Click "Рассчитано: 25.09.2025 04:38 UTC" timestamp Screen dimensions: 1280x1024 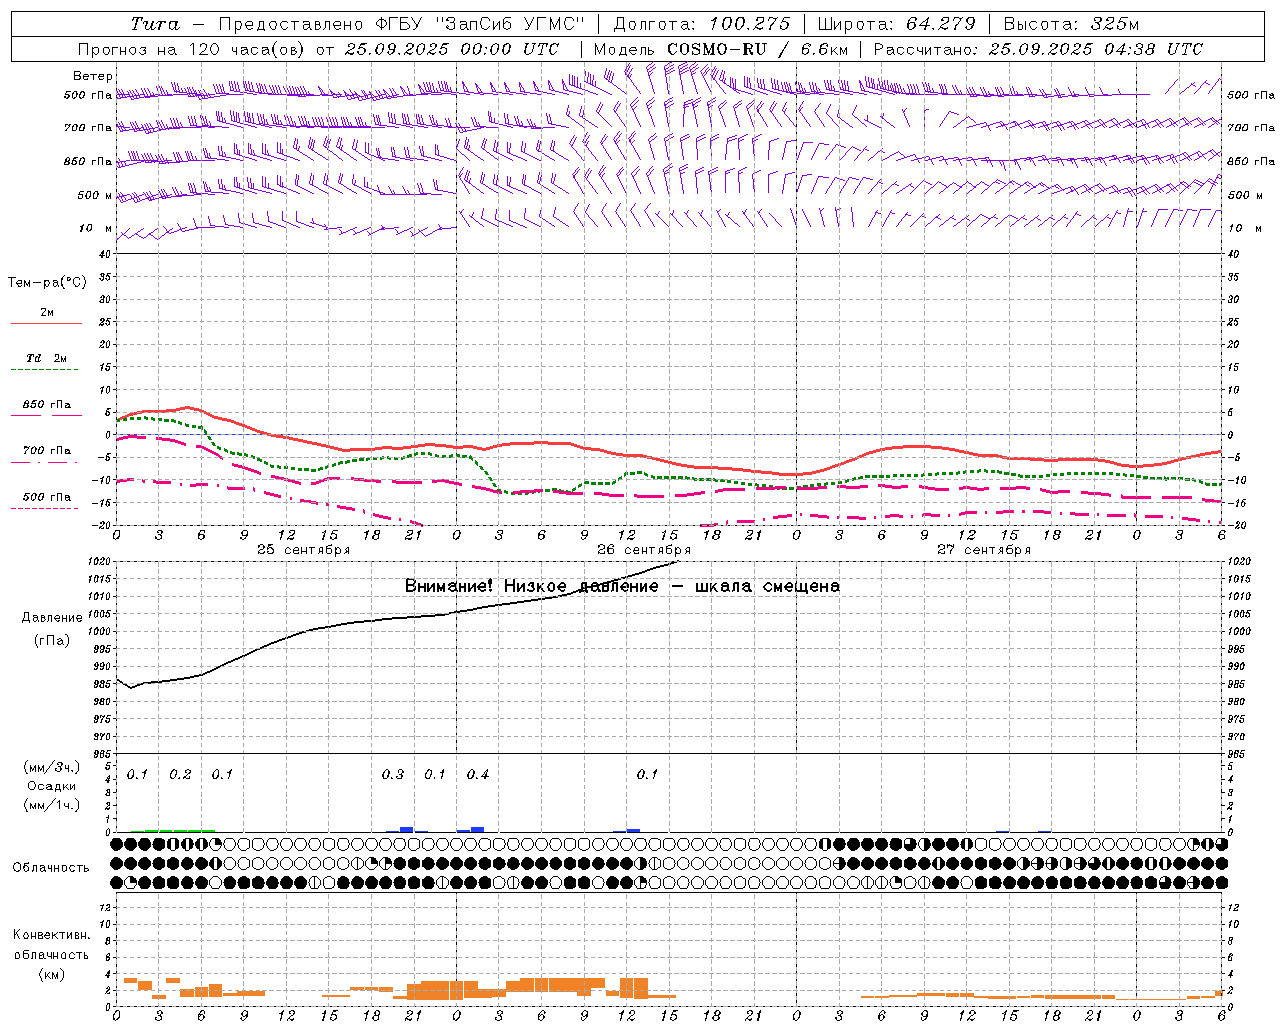click(1038, 49)
